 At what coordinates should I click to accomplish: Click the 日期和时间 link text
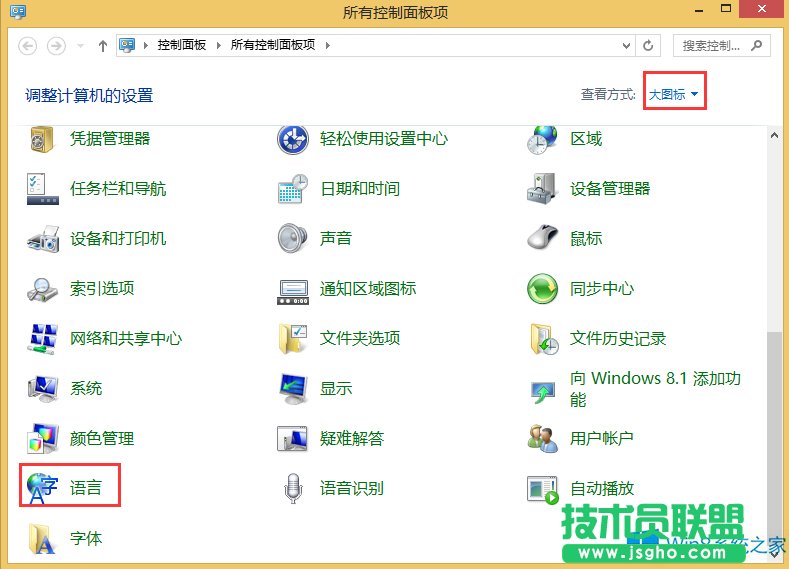coord(360,189)
